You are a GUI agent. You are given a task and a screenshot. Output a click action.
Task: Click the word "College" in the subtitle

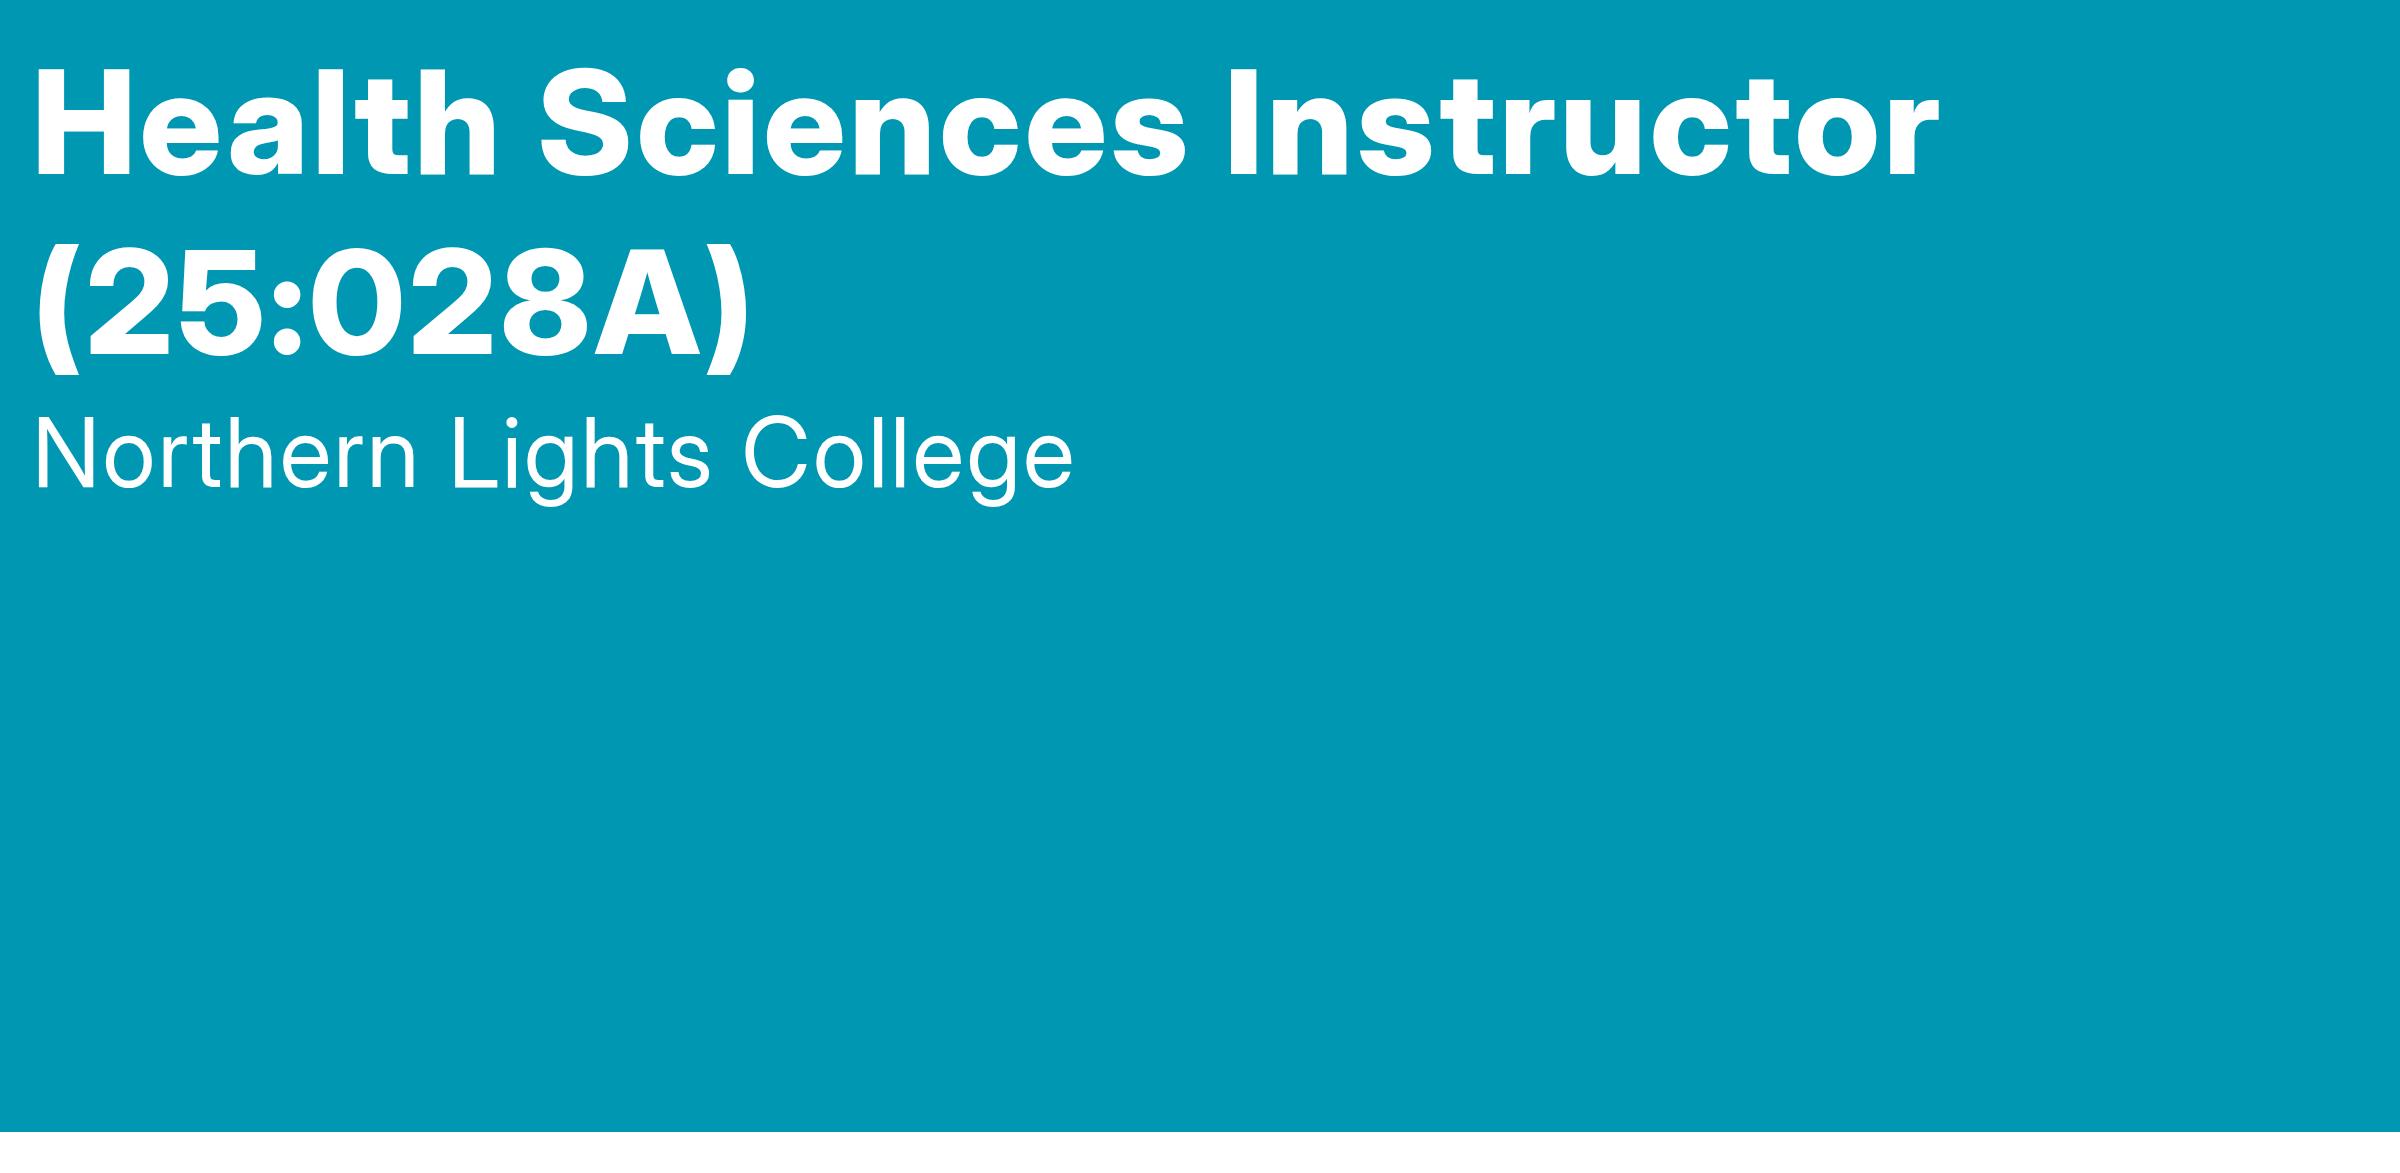pos(907,455)
